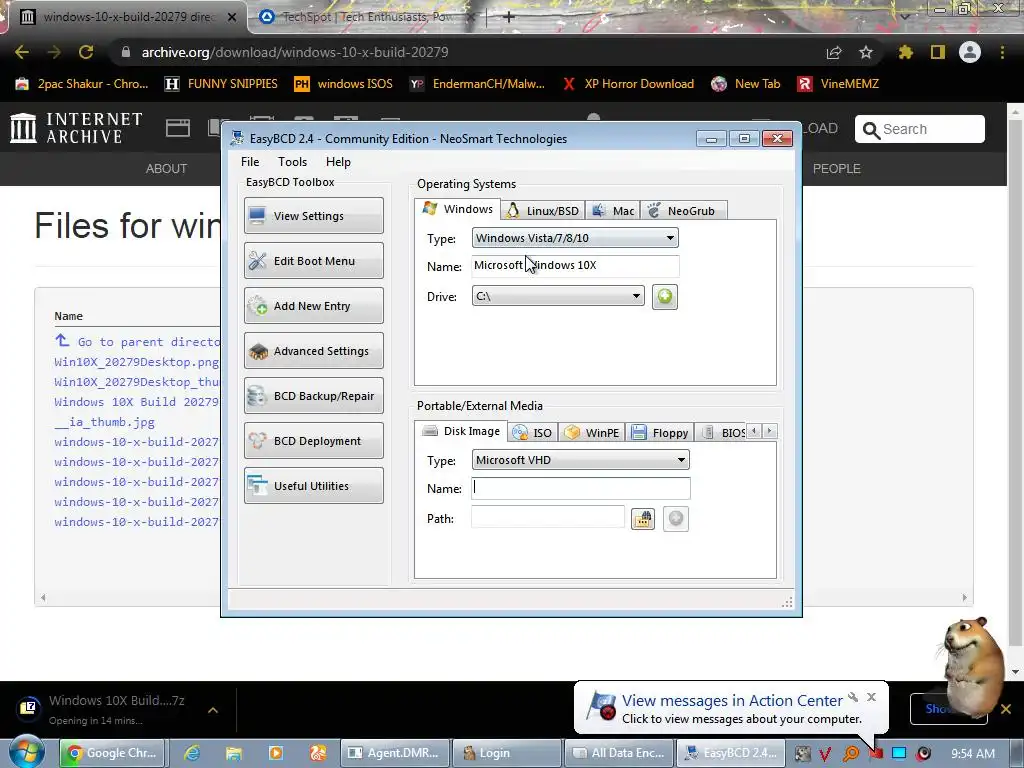Click the green add entry plus icon
This screenshot has width=1024, height=768.
[664, 296]
